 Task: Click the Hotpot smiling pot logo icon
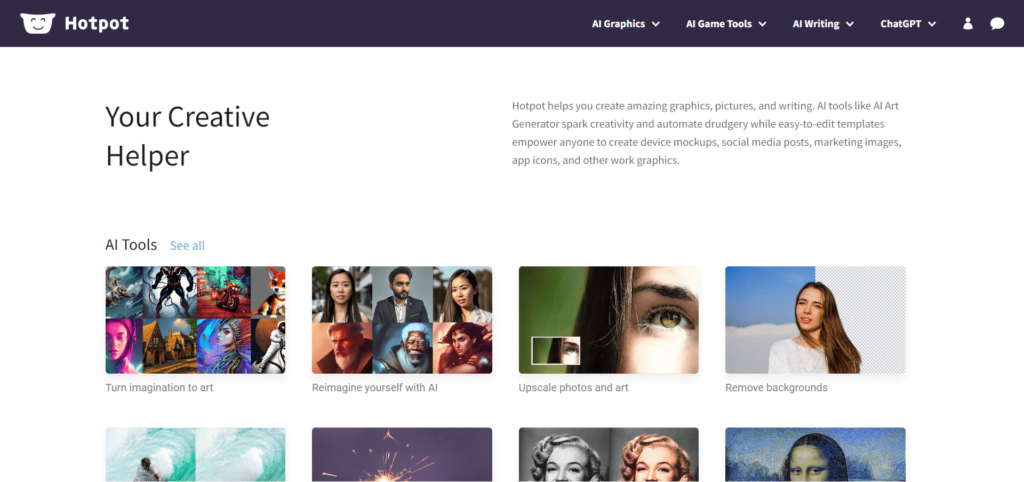(x=37, y=24)
